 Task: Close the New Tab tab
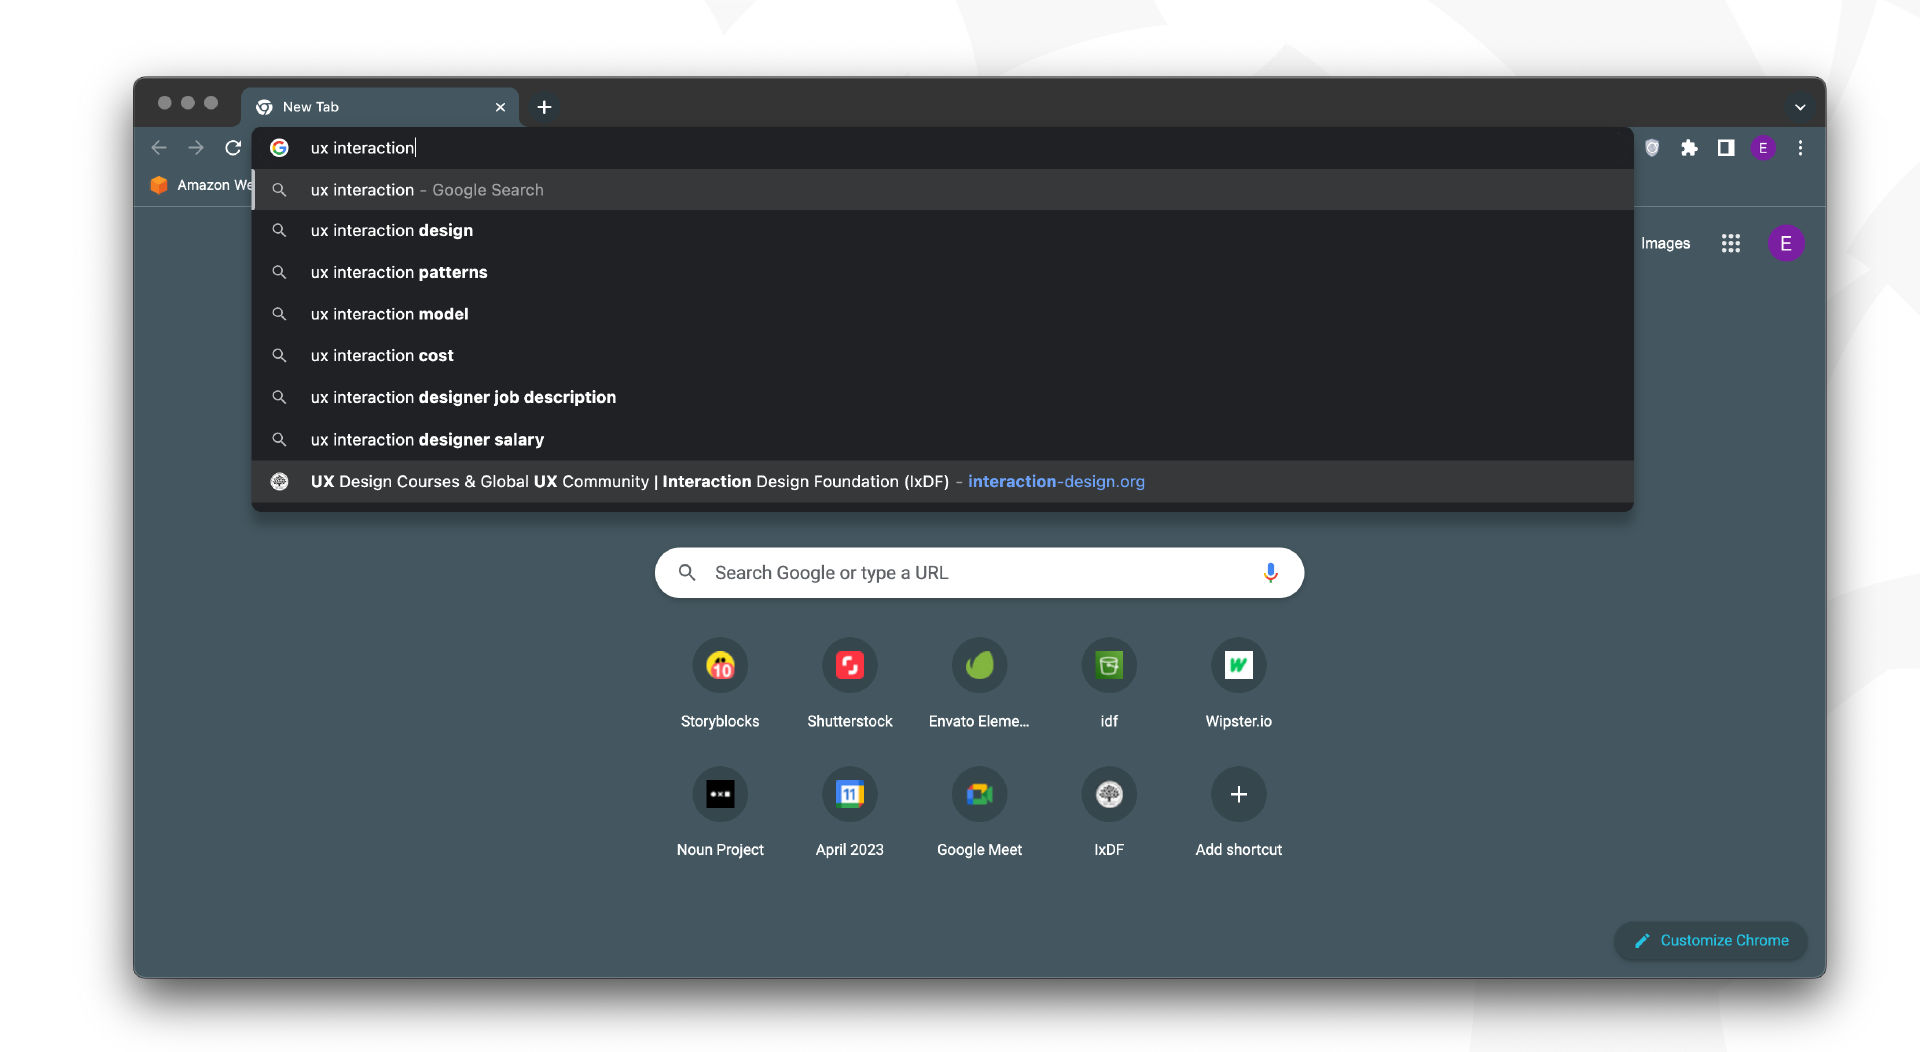[500, 107]
